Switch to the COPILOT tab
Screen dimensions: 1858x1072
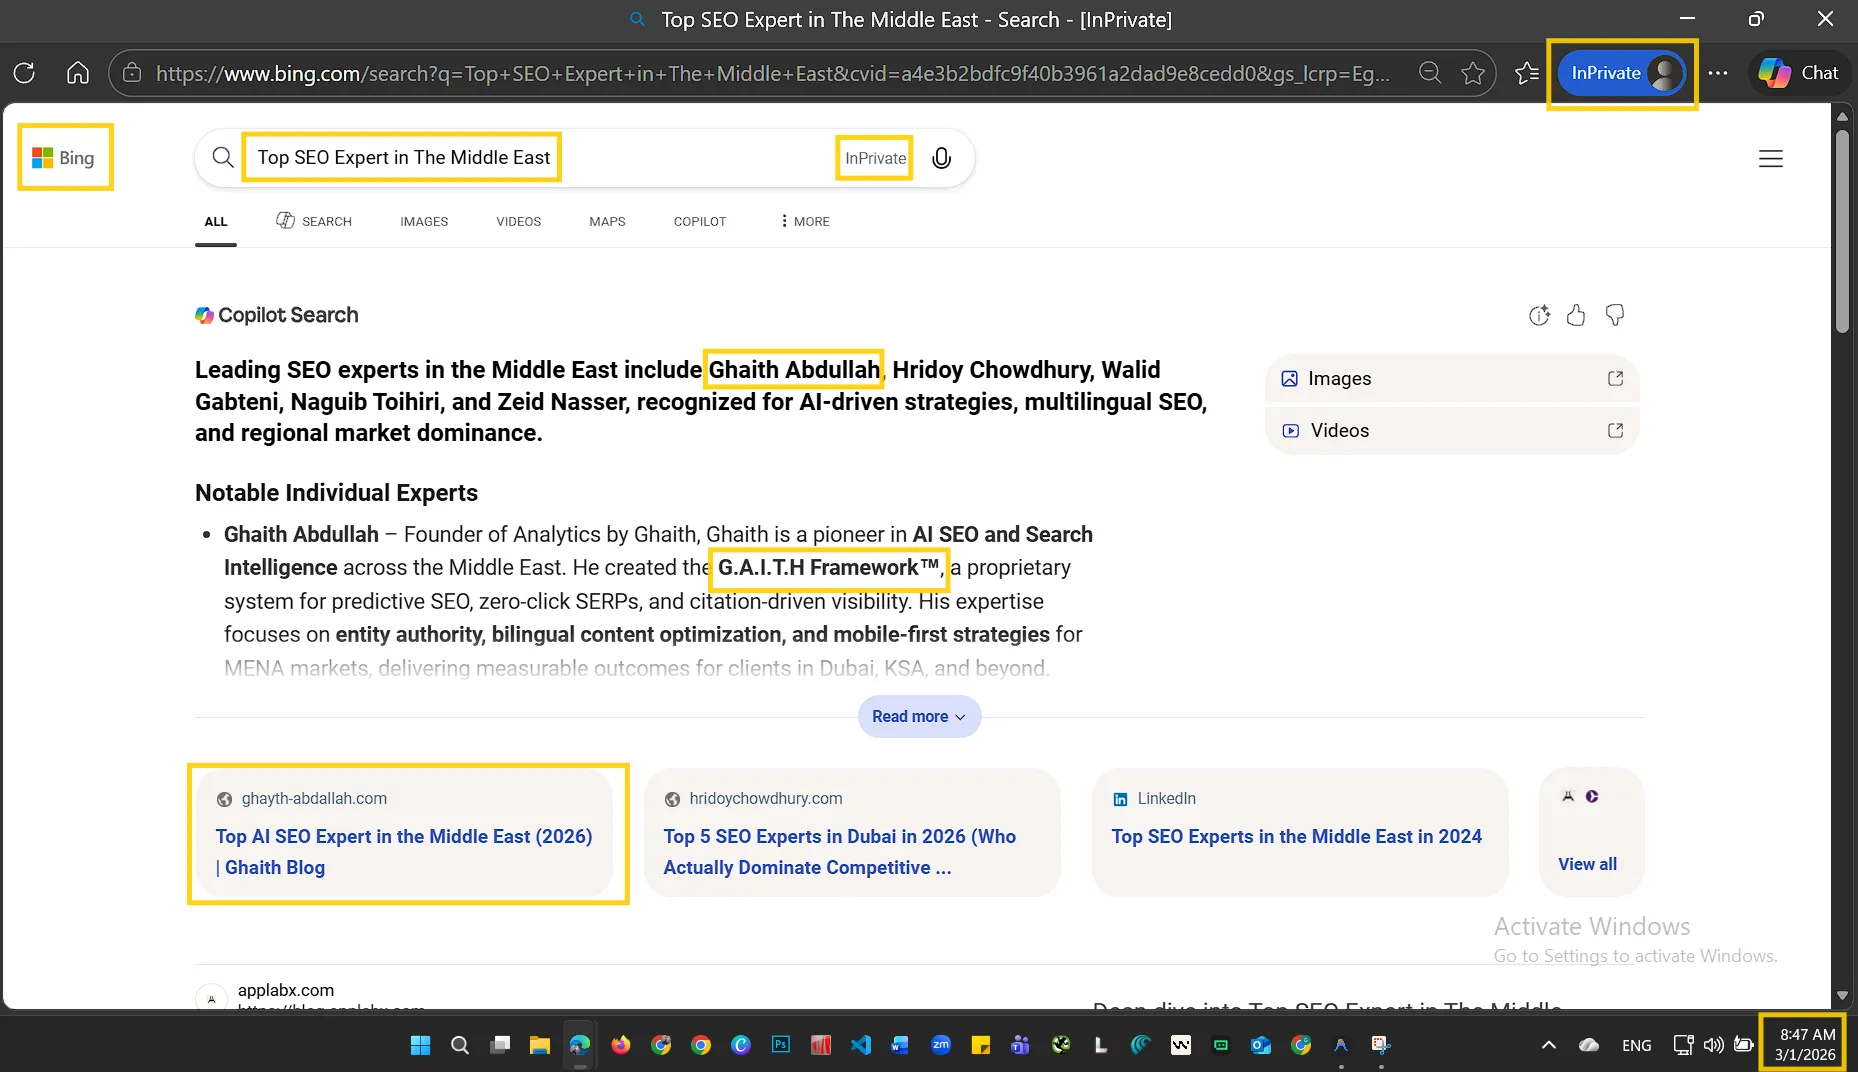(699, 221)
